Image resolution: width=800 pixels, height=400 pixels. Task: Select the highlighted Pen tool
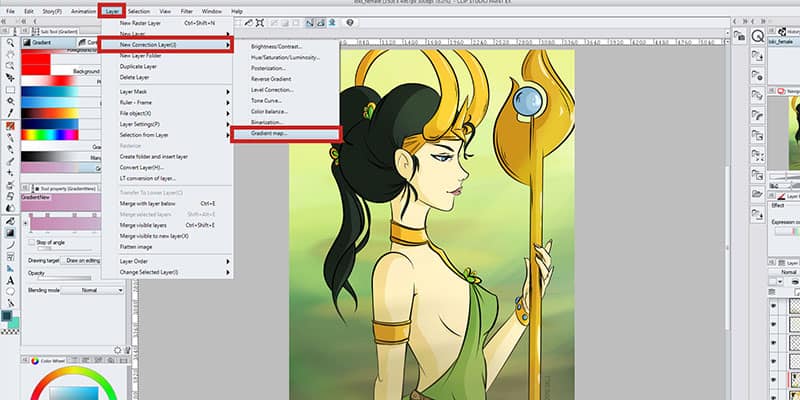point(10,126)
